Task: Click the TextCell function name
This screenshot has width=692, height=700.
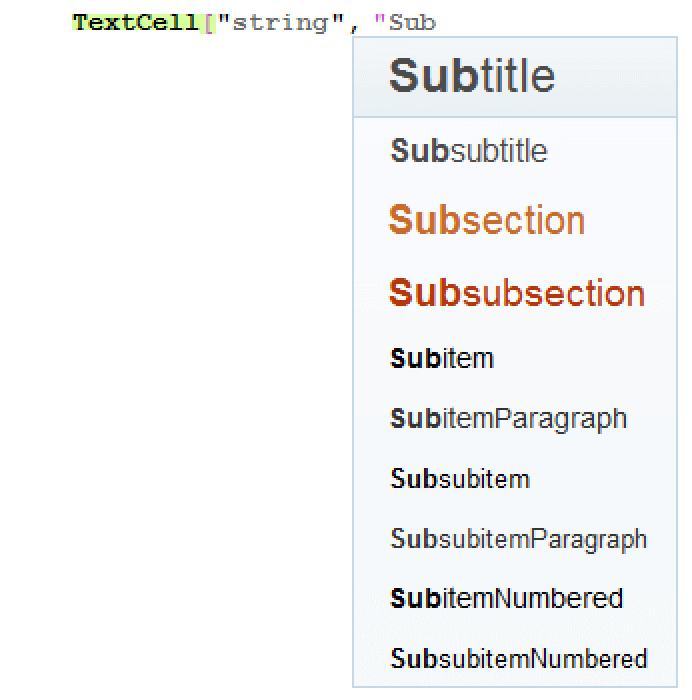Action: [x=136, y=22]
